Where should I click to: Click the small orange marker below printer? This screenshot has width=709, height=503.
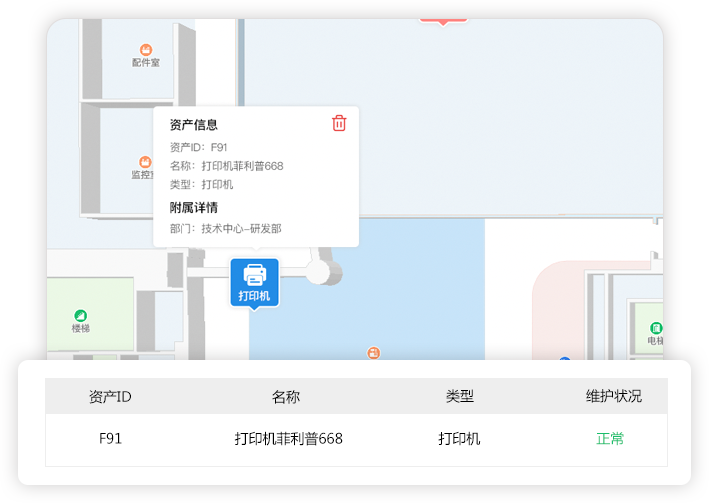(x=373, y=352)
